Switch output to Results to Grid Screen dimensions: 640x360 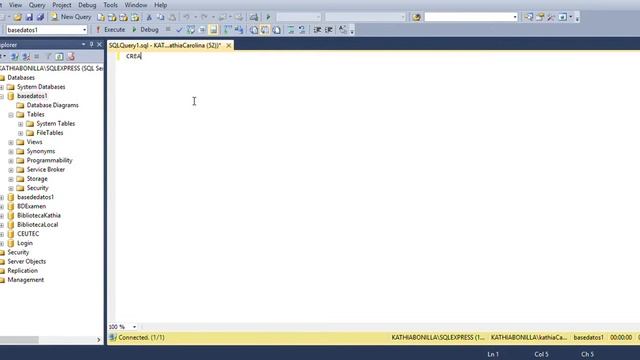click(x=265, y=29)
